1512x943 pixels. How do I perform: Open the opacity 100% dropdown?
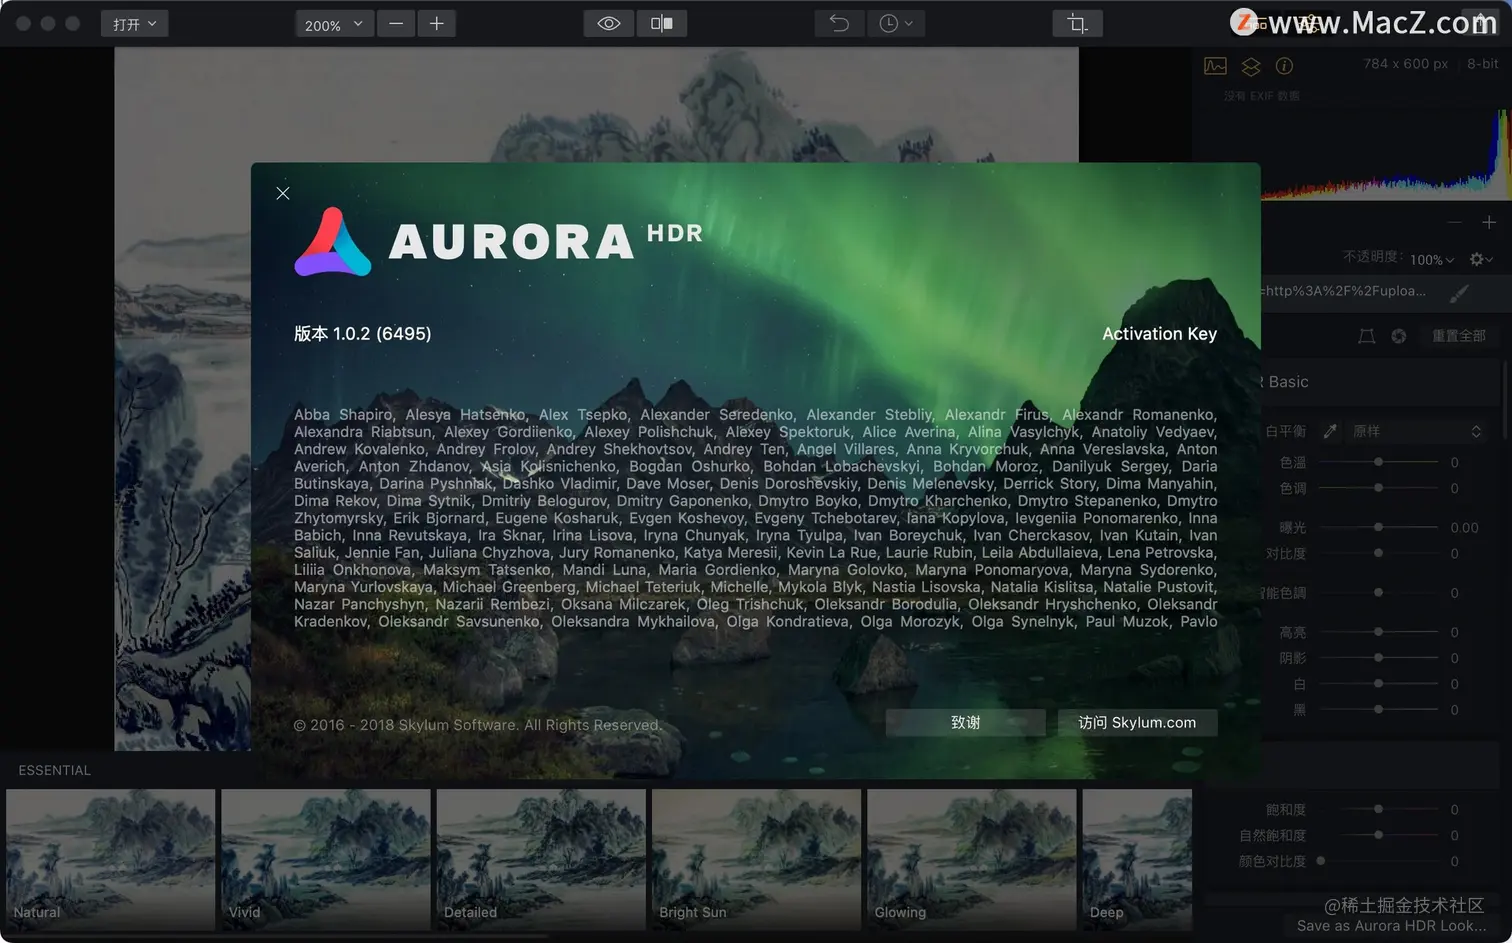[1432, 259]
